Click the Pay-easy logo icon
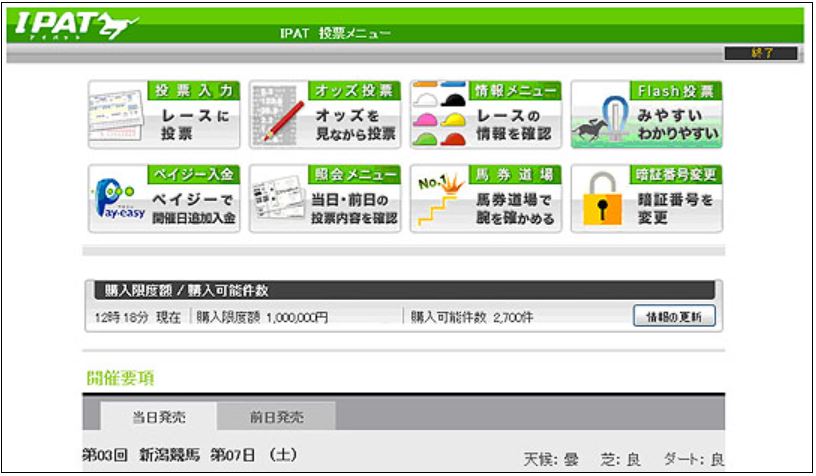The image size is (816, 476). coord(119,199)
